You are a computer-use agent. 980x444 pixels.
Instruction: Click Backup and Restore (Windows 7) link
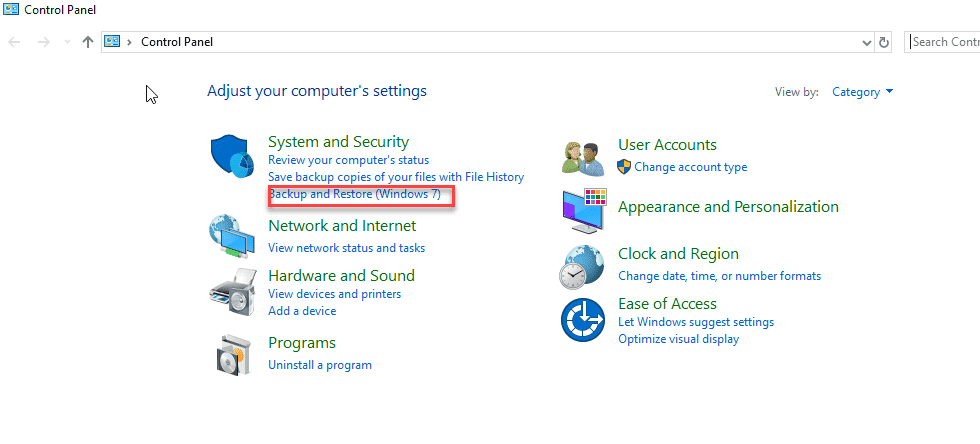pos(354,194)
